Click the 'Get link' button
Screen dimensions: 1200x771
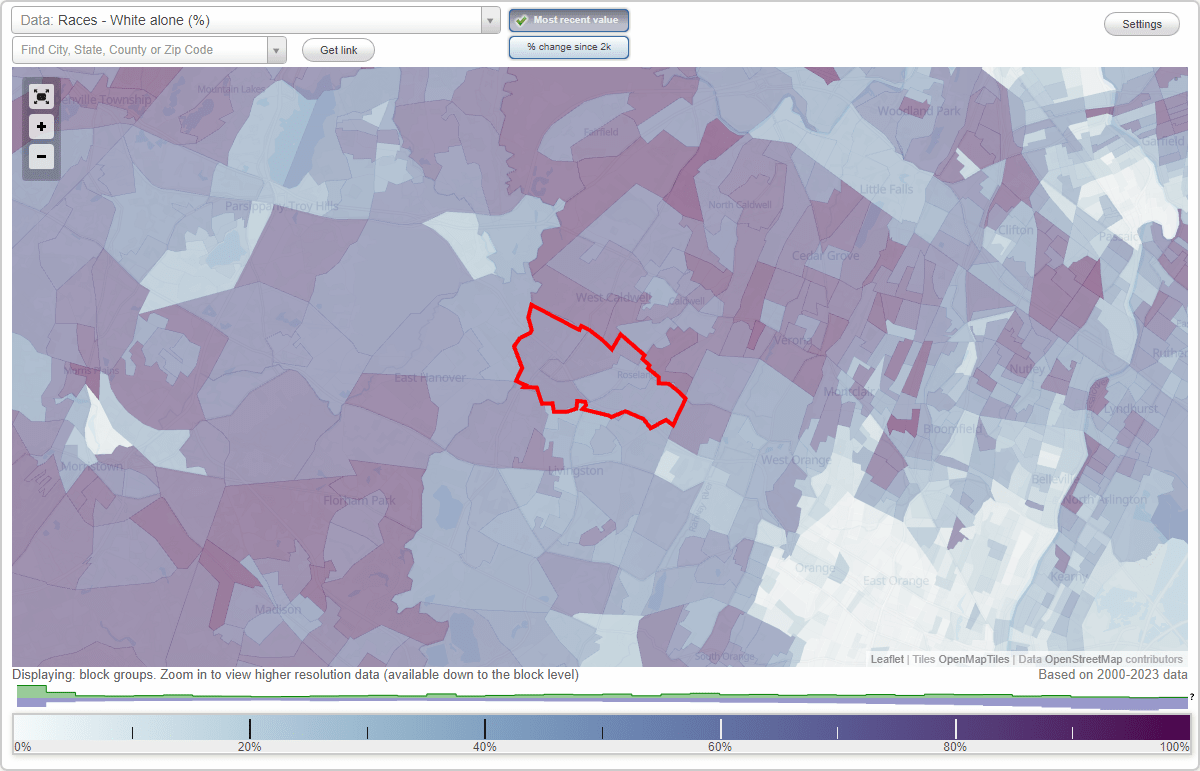338,49
